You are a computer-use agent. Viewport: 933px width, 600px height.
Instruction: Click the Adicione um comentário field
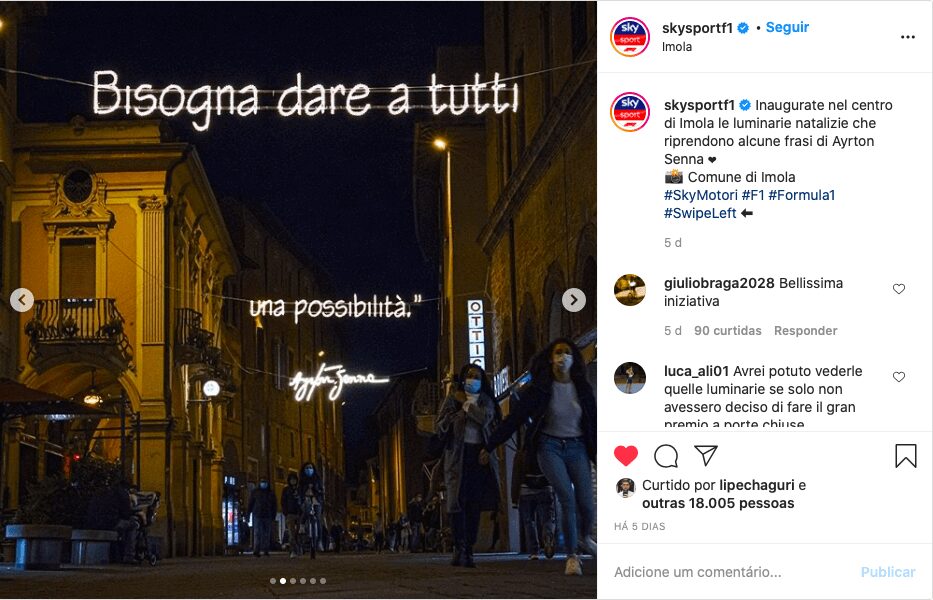(732, 572)
